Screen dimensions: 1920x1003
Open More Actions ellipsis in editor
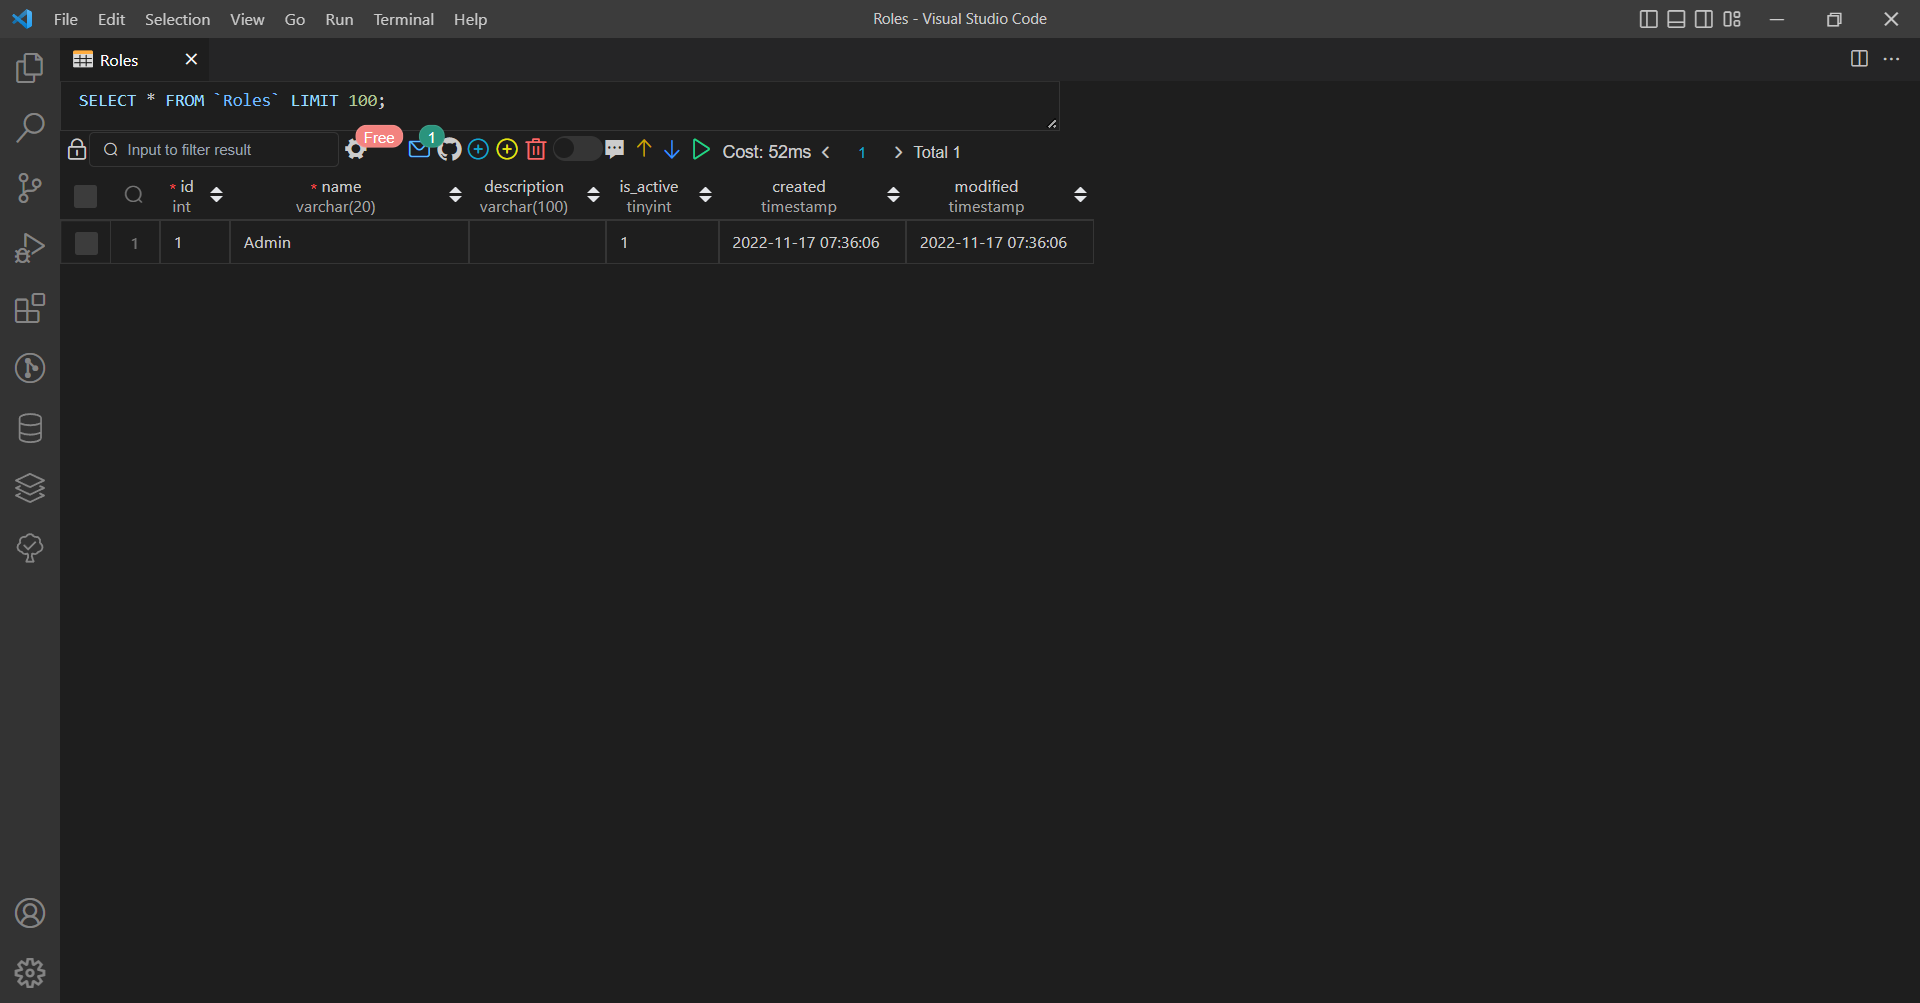click(x=1891, y=59)
